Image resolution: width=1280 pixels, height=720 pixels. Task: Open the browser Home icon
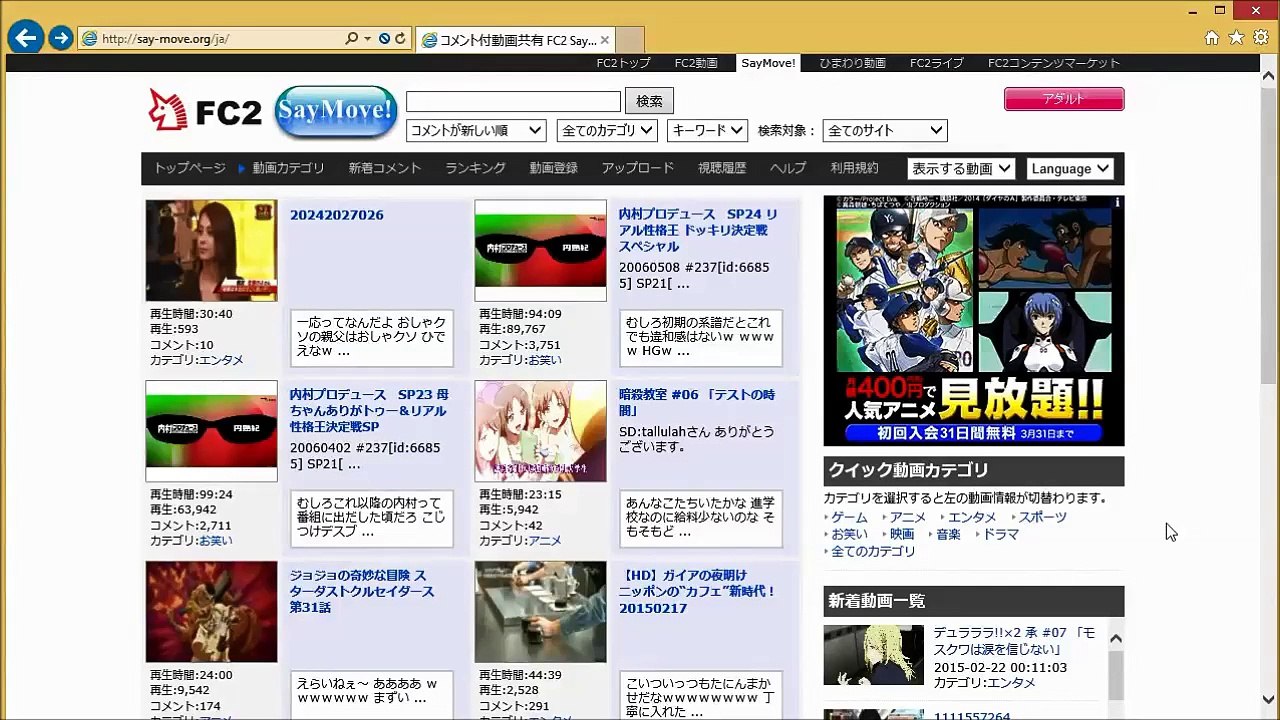[x=1212, y=38]
